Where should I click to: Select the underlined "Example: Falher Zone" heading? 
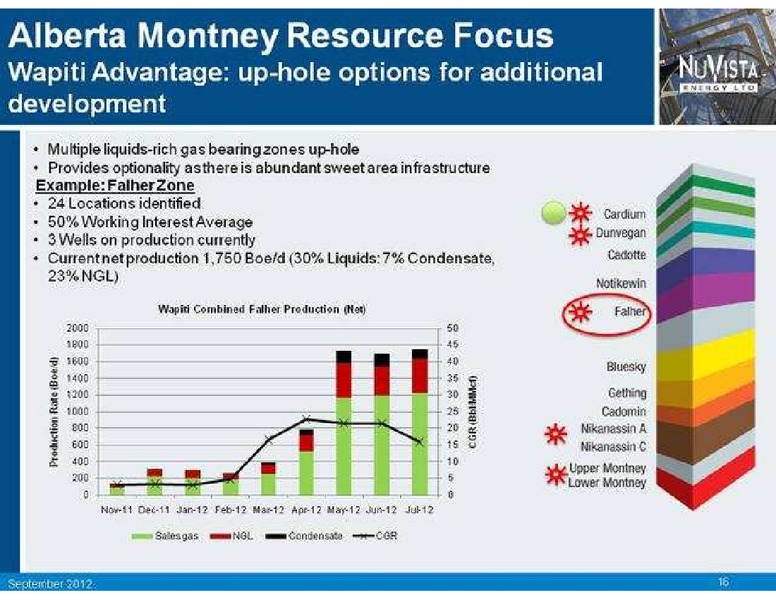tap(115, 186)
